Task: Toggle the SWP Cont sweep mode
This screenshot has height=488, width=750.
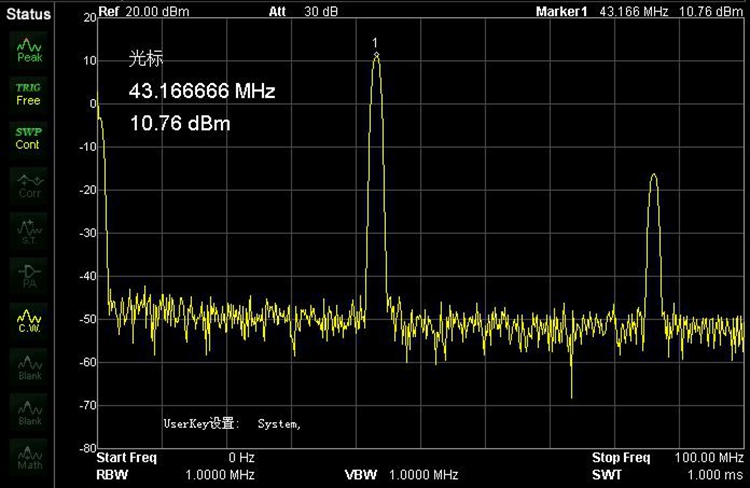Action: (x=28, y=138)
